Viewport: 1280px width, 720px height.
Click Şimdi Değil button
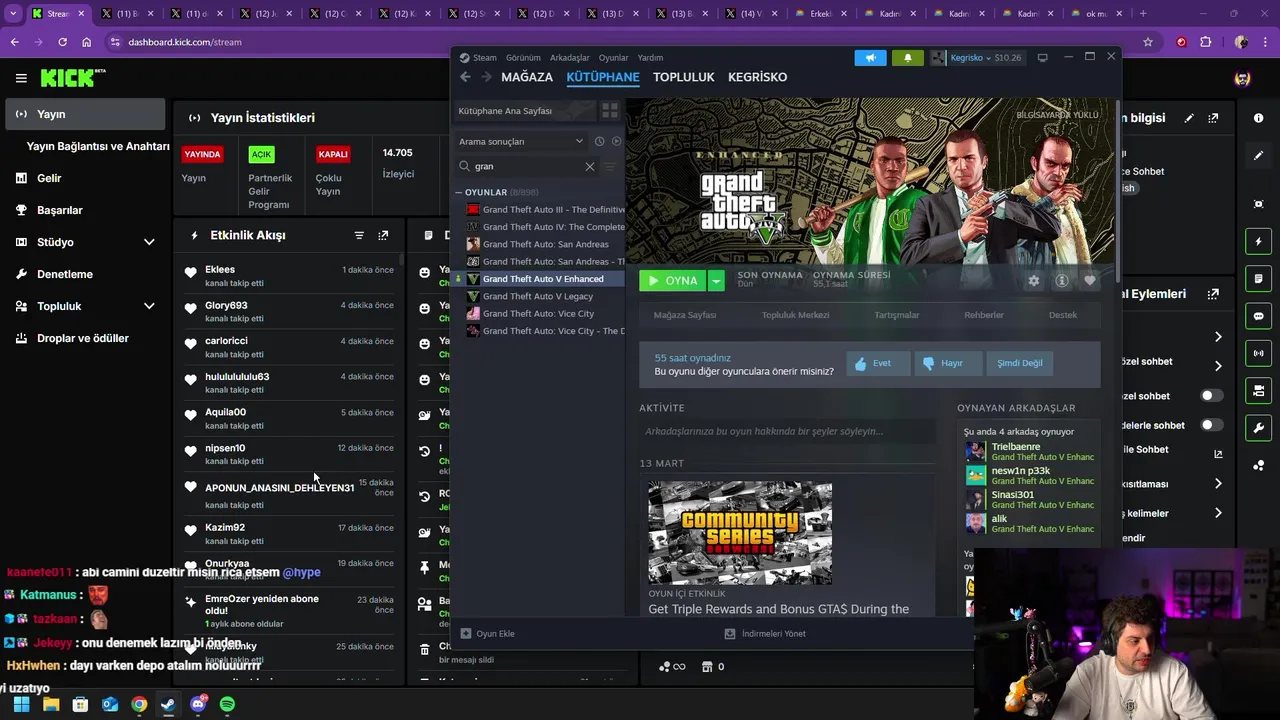[x=1020, y=363]
